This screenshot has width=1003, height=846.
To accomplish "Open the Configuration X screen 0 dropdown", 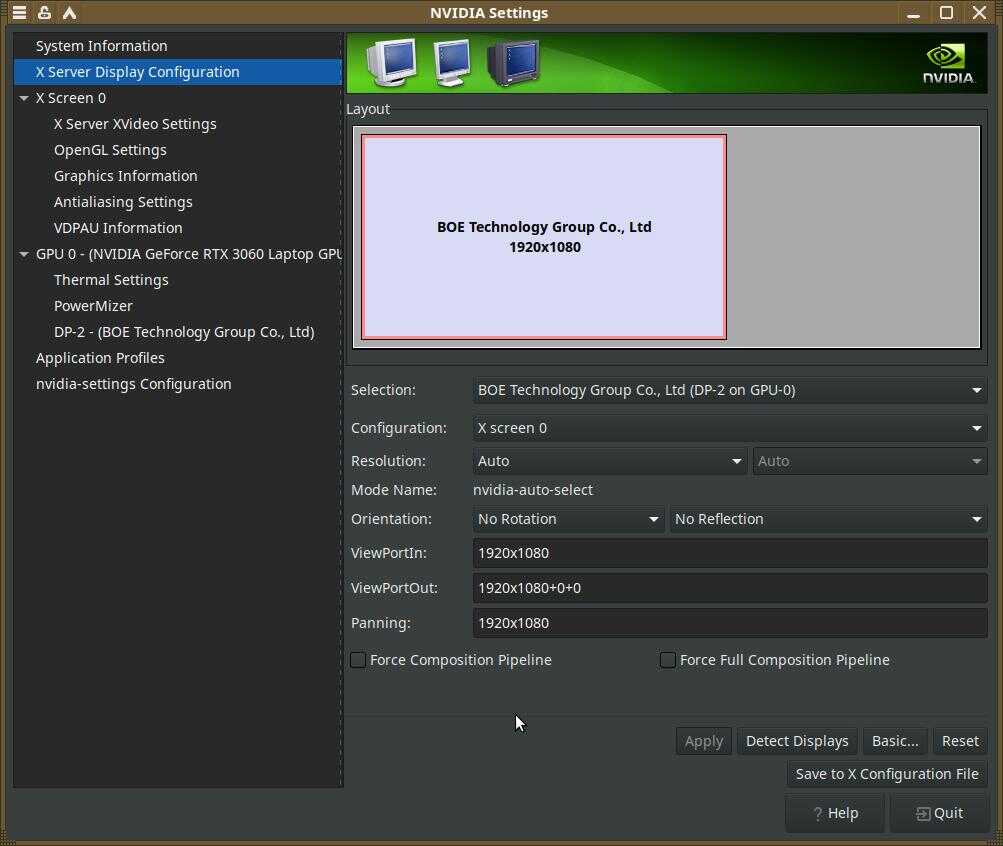I will [x=730, y=428].
